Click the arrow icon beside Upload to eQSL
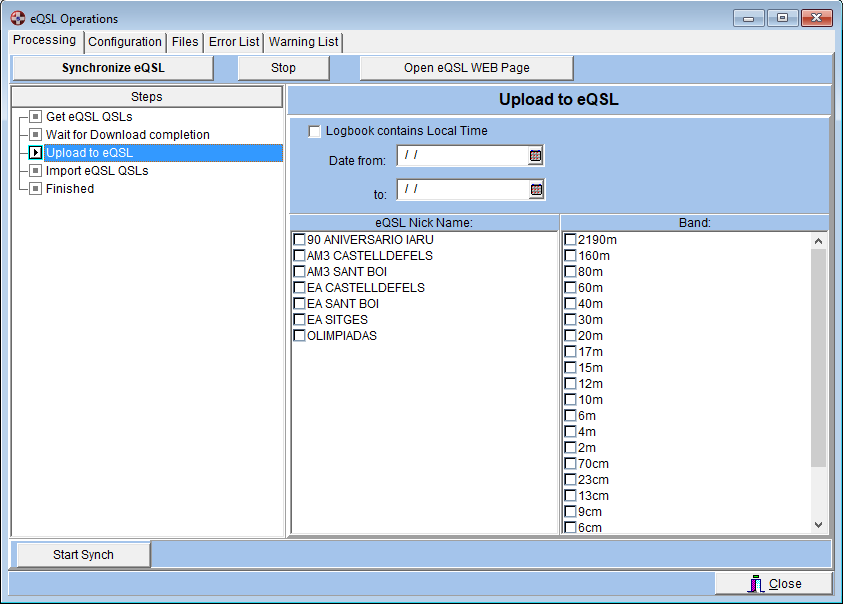843x604 pixels. 36,153
